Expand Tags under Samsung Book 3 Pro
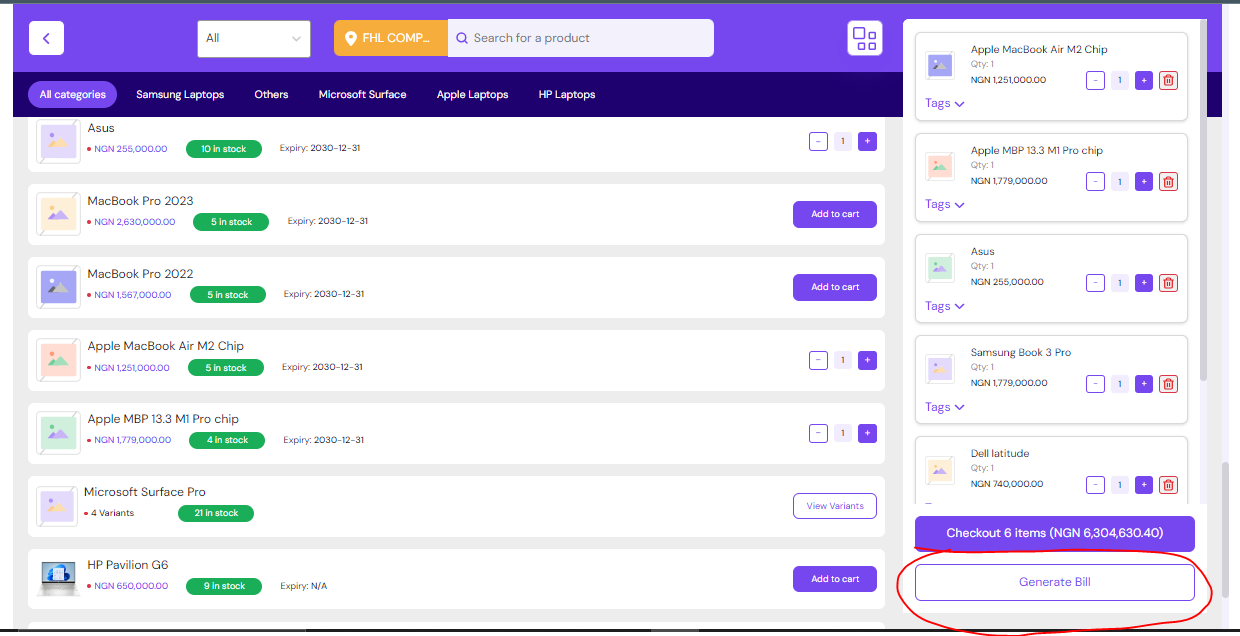The height and width of the screenshot is (636, 1240). point(945,407)
